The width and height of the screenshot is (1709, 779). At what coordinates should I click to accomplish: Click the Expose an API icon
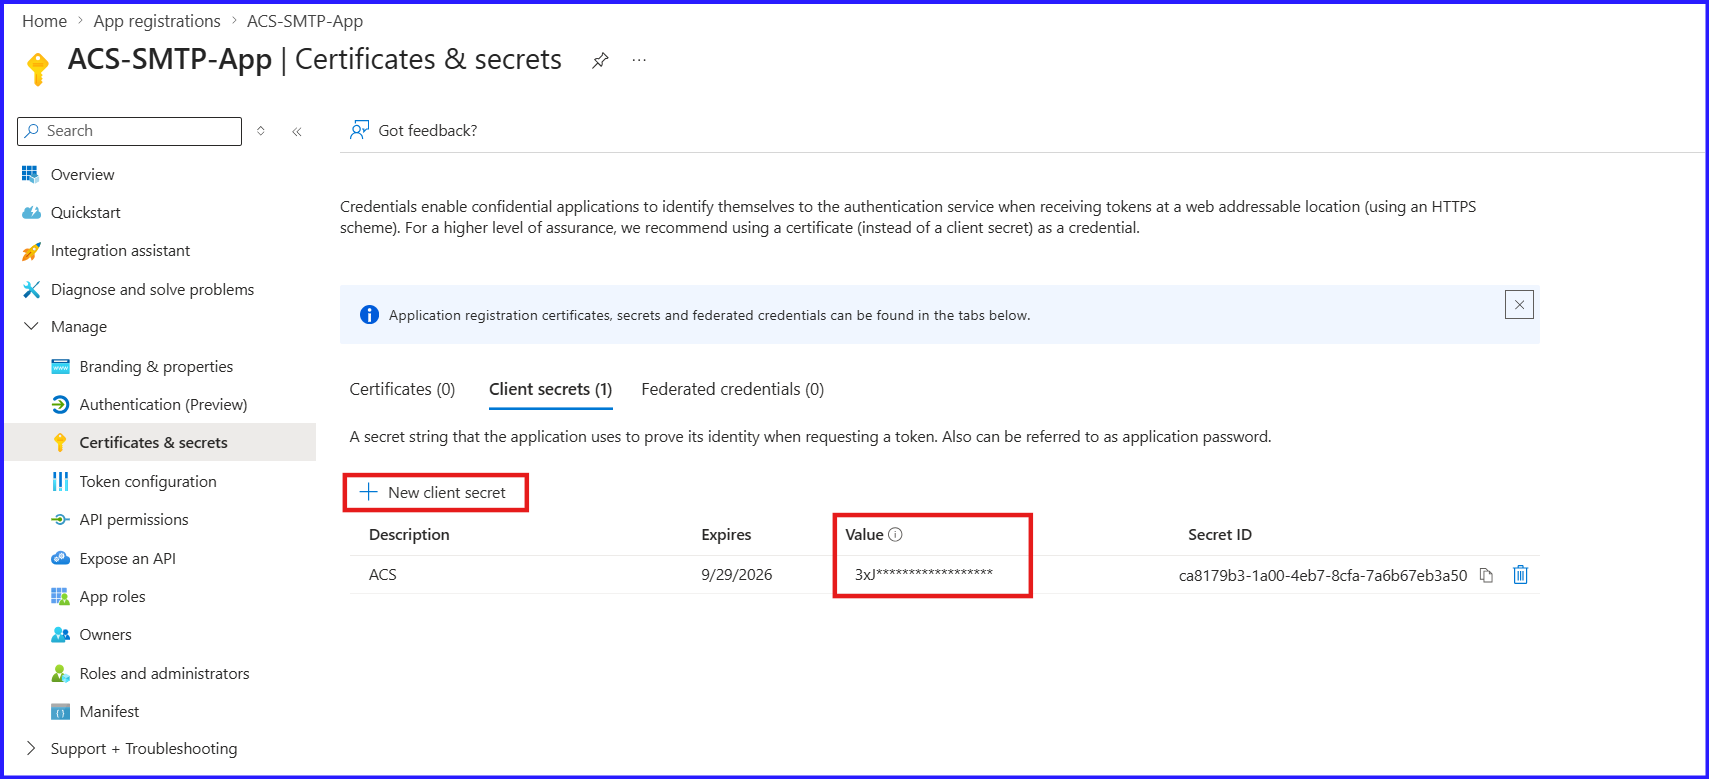[60, 558]
